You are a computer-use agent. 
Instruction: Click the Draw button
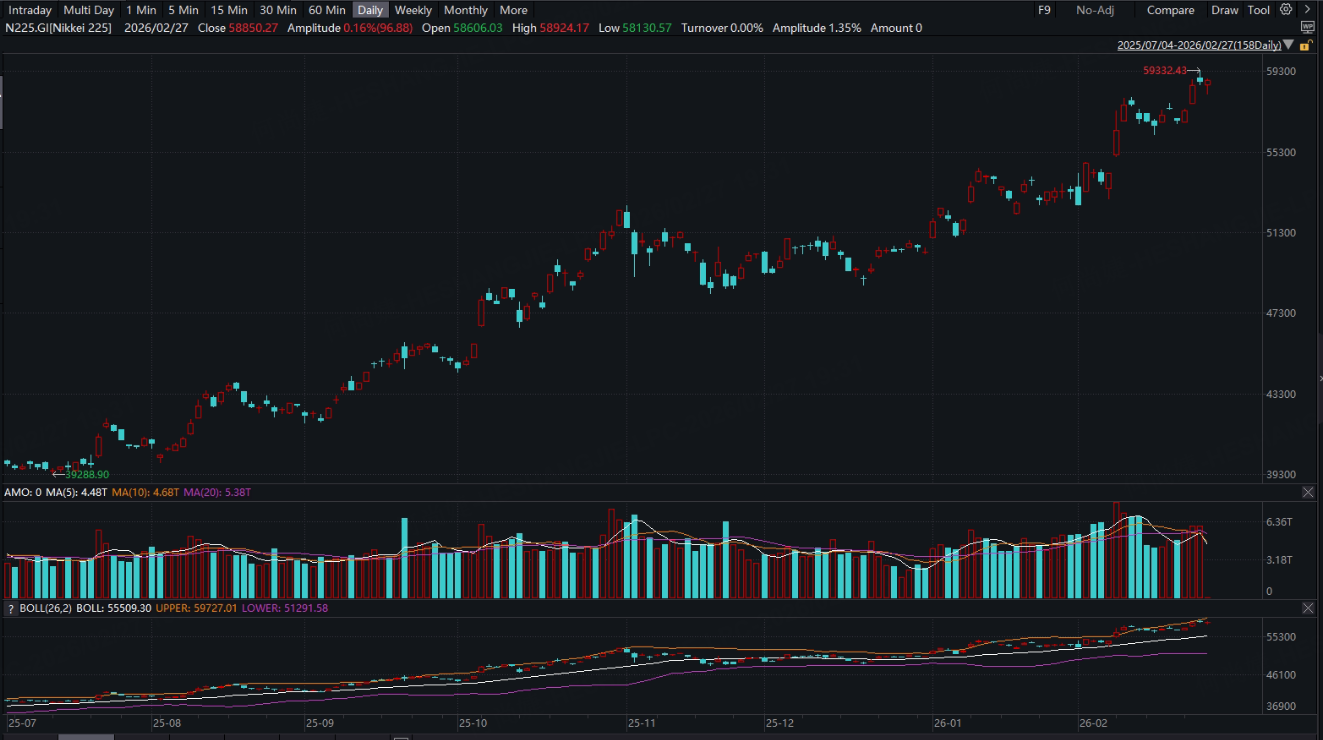pos(1224,10)
